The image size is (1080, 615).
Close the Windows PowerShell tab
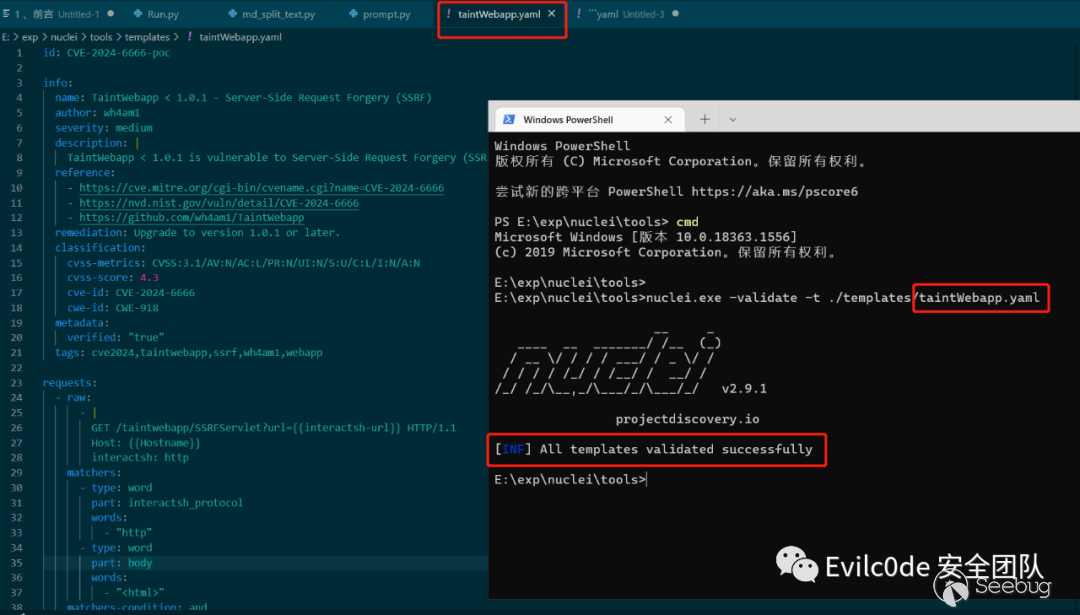[x=668, y=119]
